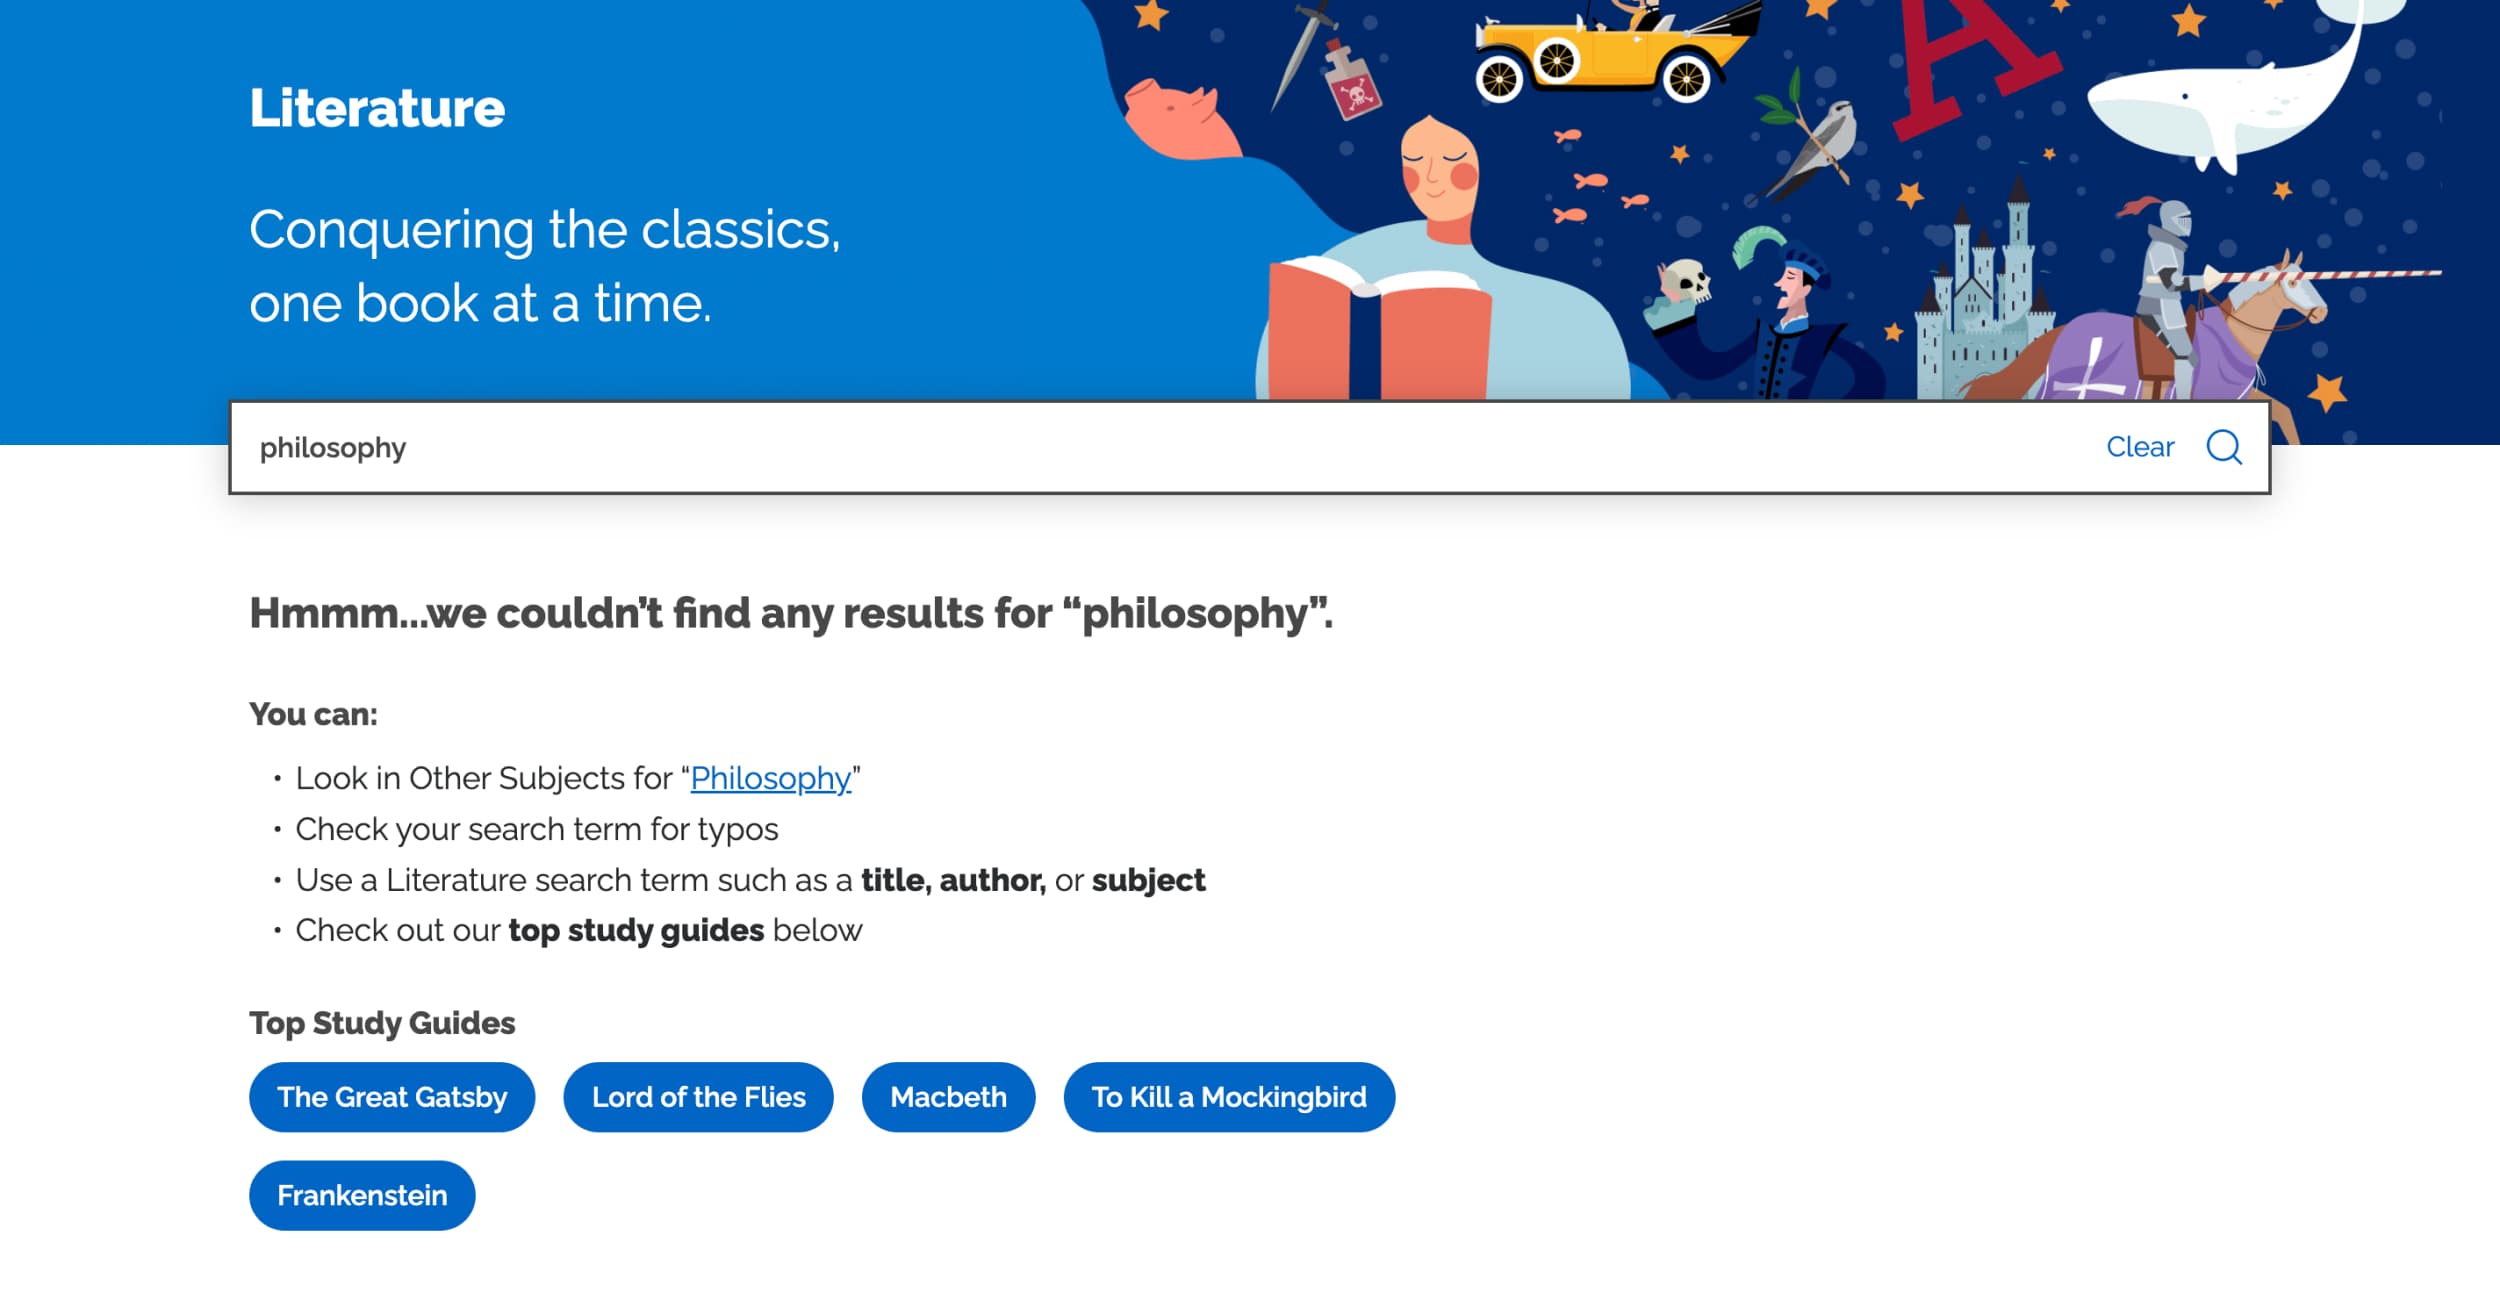Focus the search box containing philosophy
Screen dimensions: 2500x1307
tap(1100, 447)
